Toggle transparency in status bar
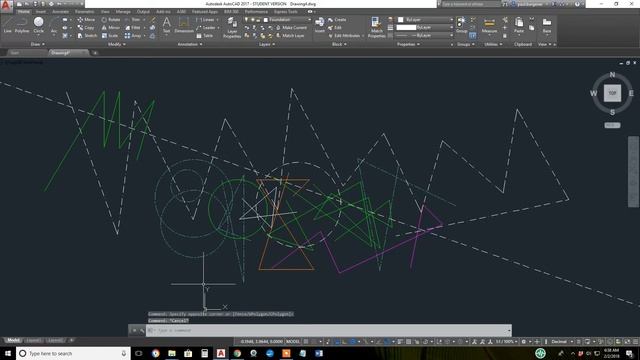This screenshot has width=640, height=360. point(409,342)
